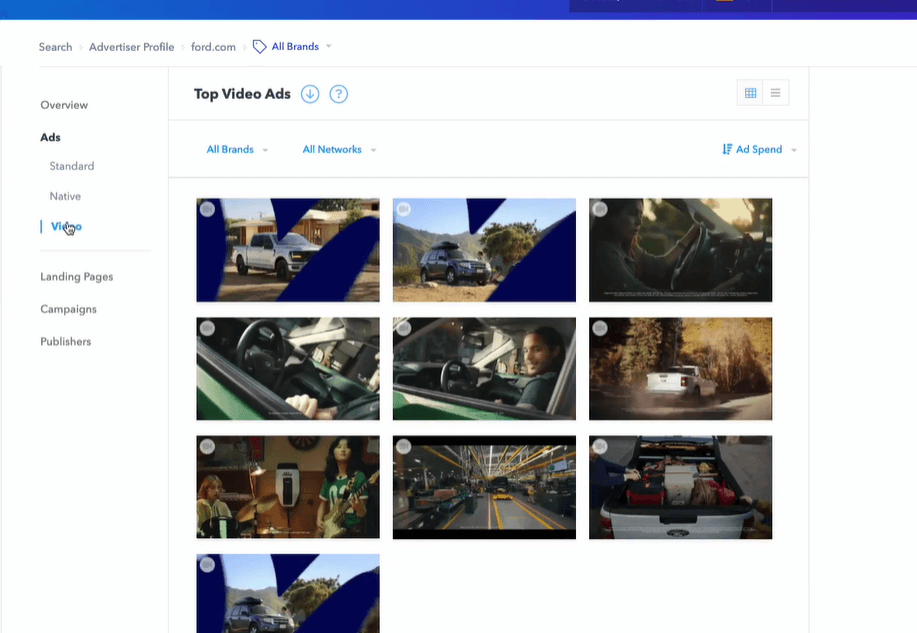The width and height of the screenshot is (917, 633).
Task: Click video badge on factory floor thumbnail
Action: coord(403,446)
